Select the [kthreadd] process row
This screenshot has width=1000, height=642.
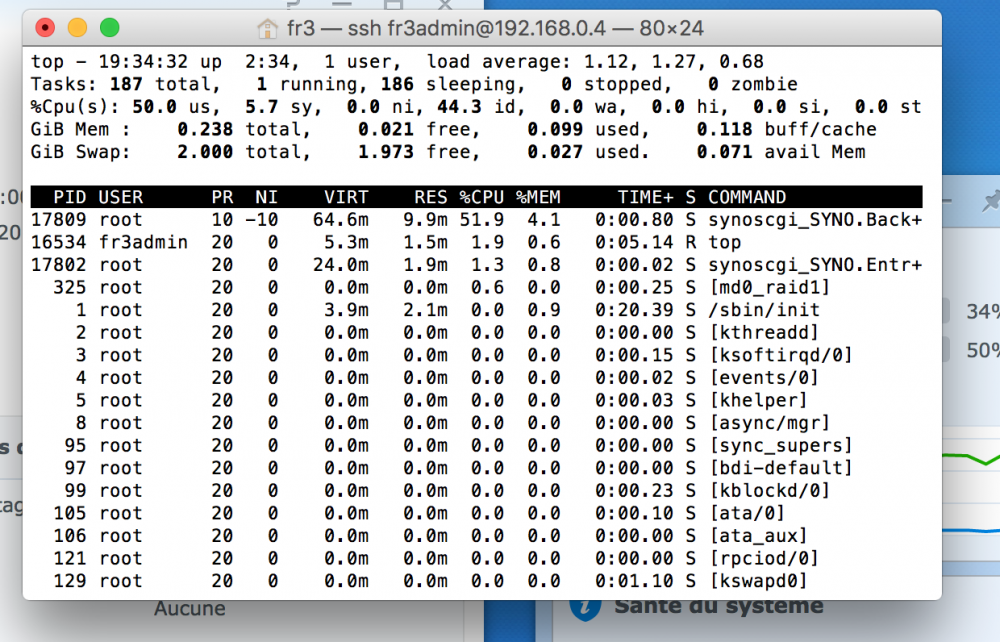476,333
